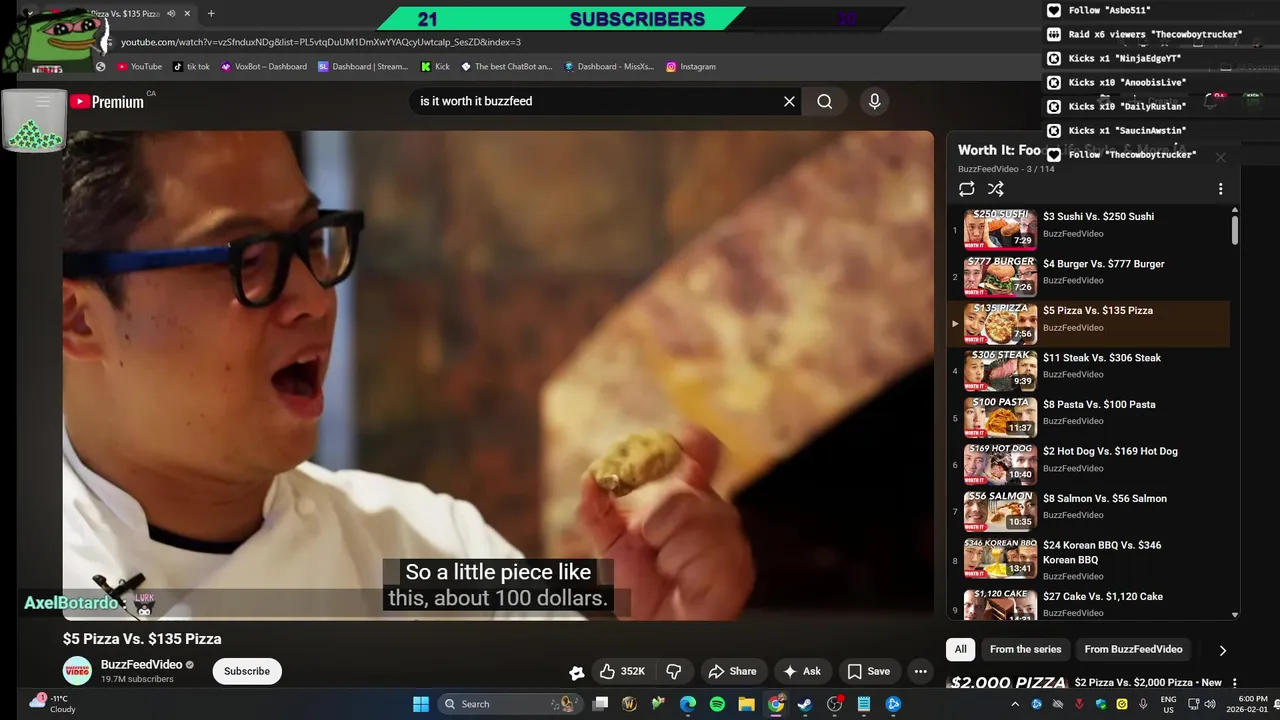
Task: Open more actions ellipsis under video
Action: click(920, 671)
